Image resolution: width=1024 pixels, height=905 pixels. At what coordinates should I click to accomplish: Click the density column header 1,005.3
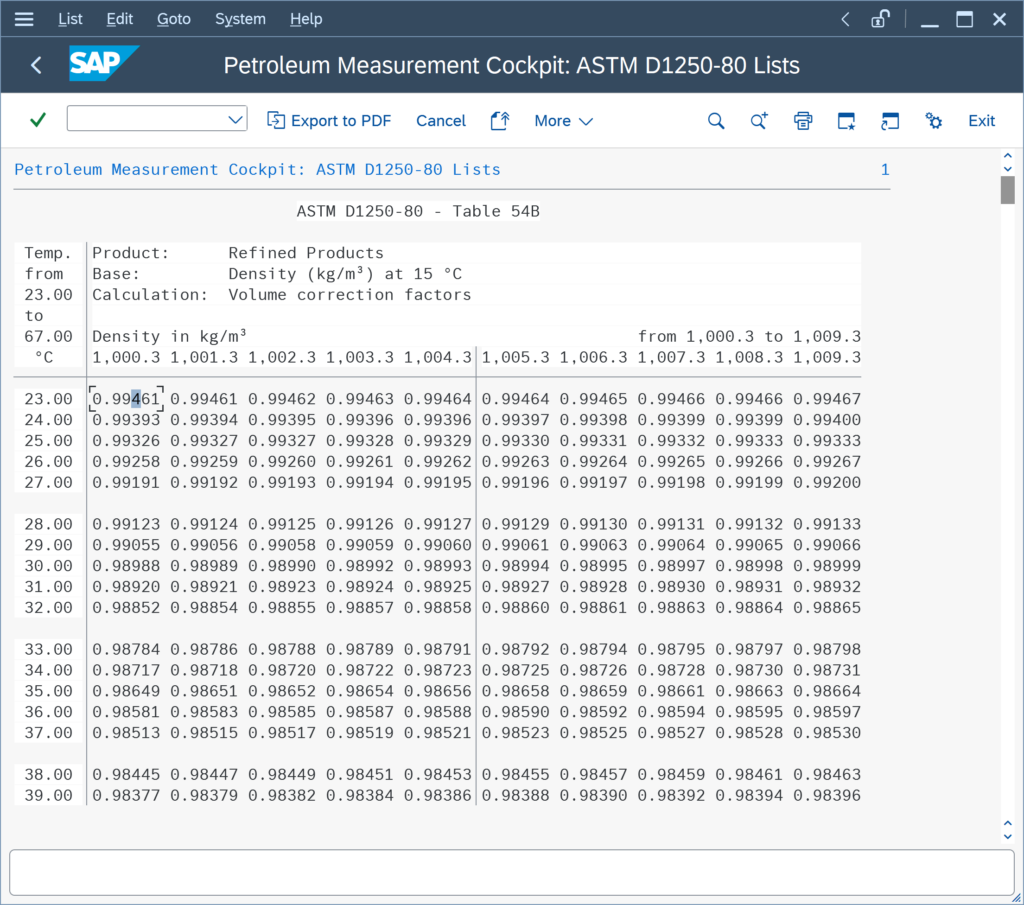coord(515,357)
